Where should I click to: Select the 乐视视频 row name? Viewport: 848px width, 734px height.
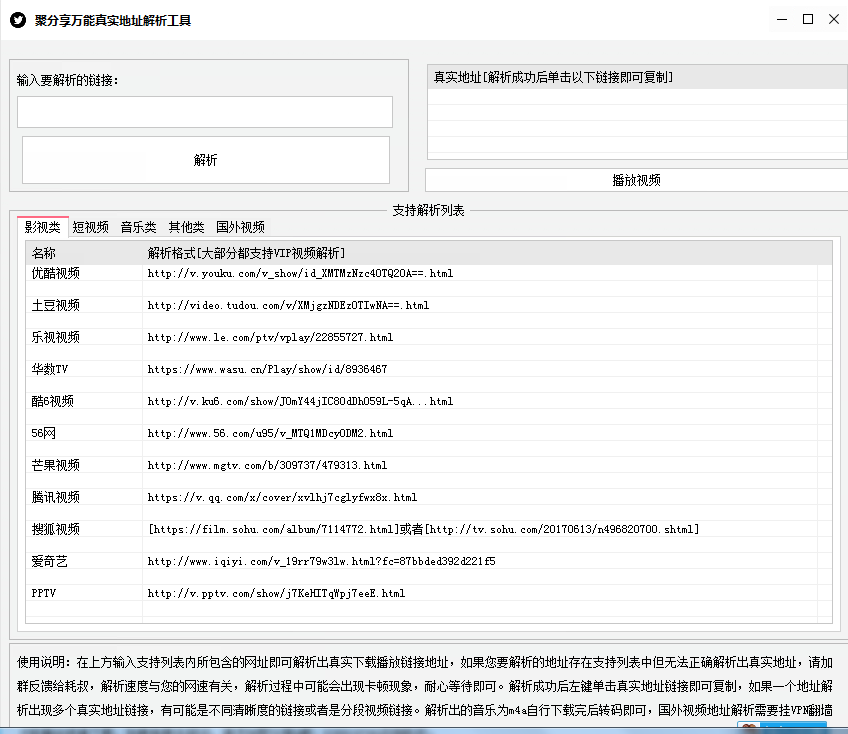coord(56,337)
